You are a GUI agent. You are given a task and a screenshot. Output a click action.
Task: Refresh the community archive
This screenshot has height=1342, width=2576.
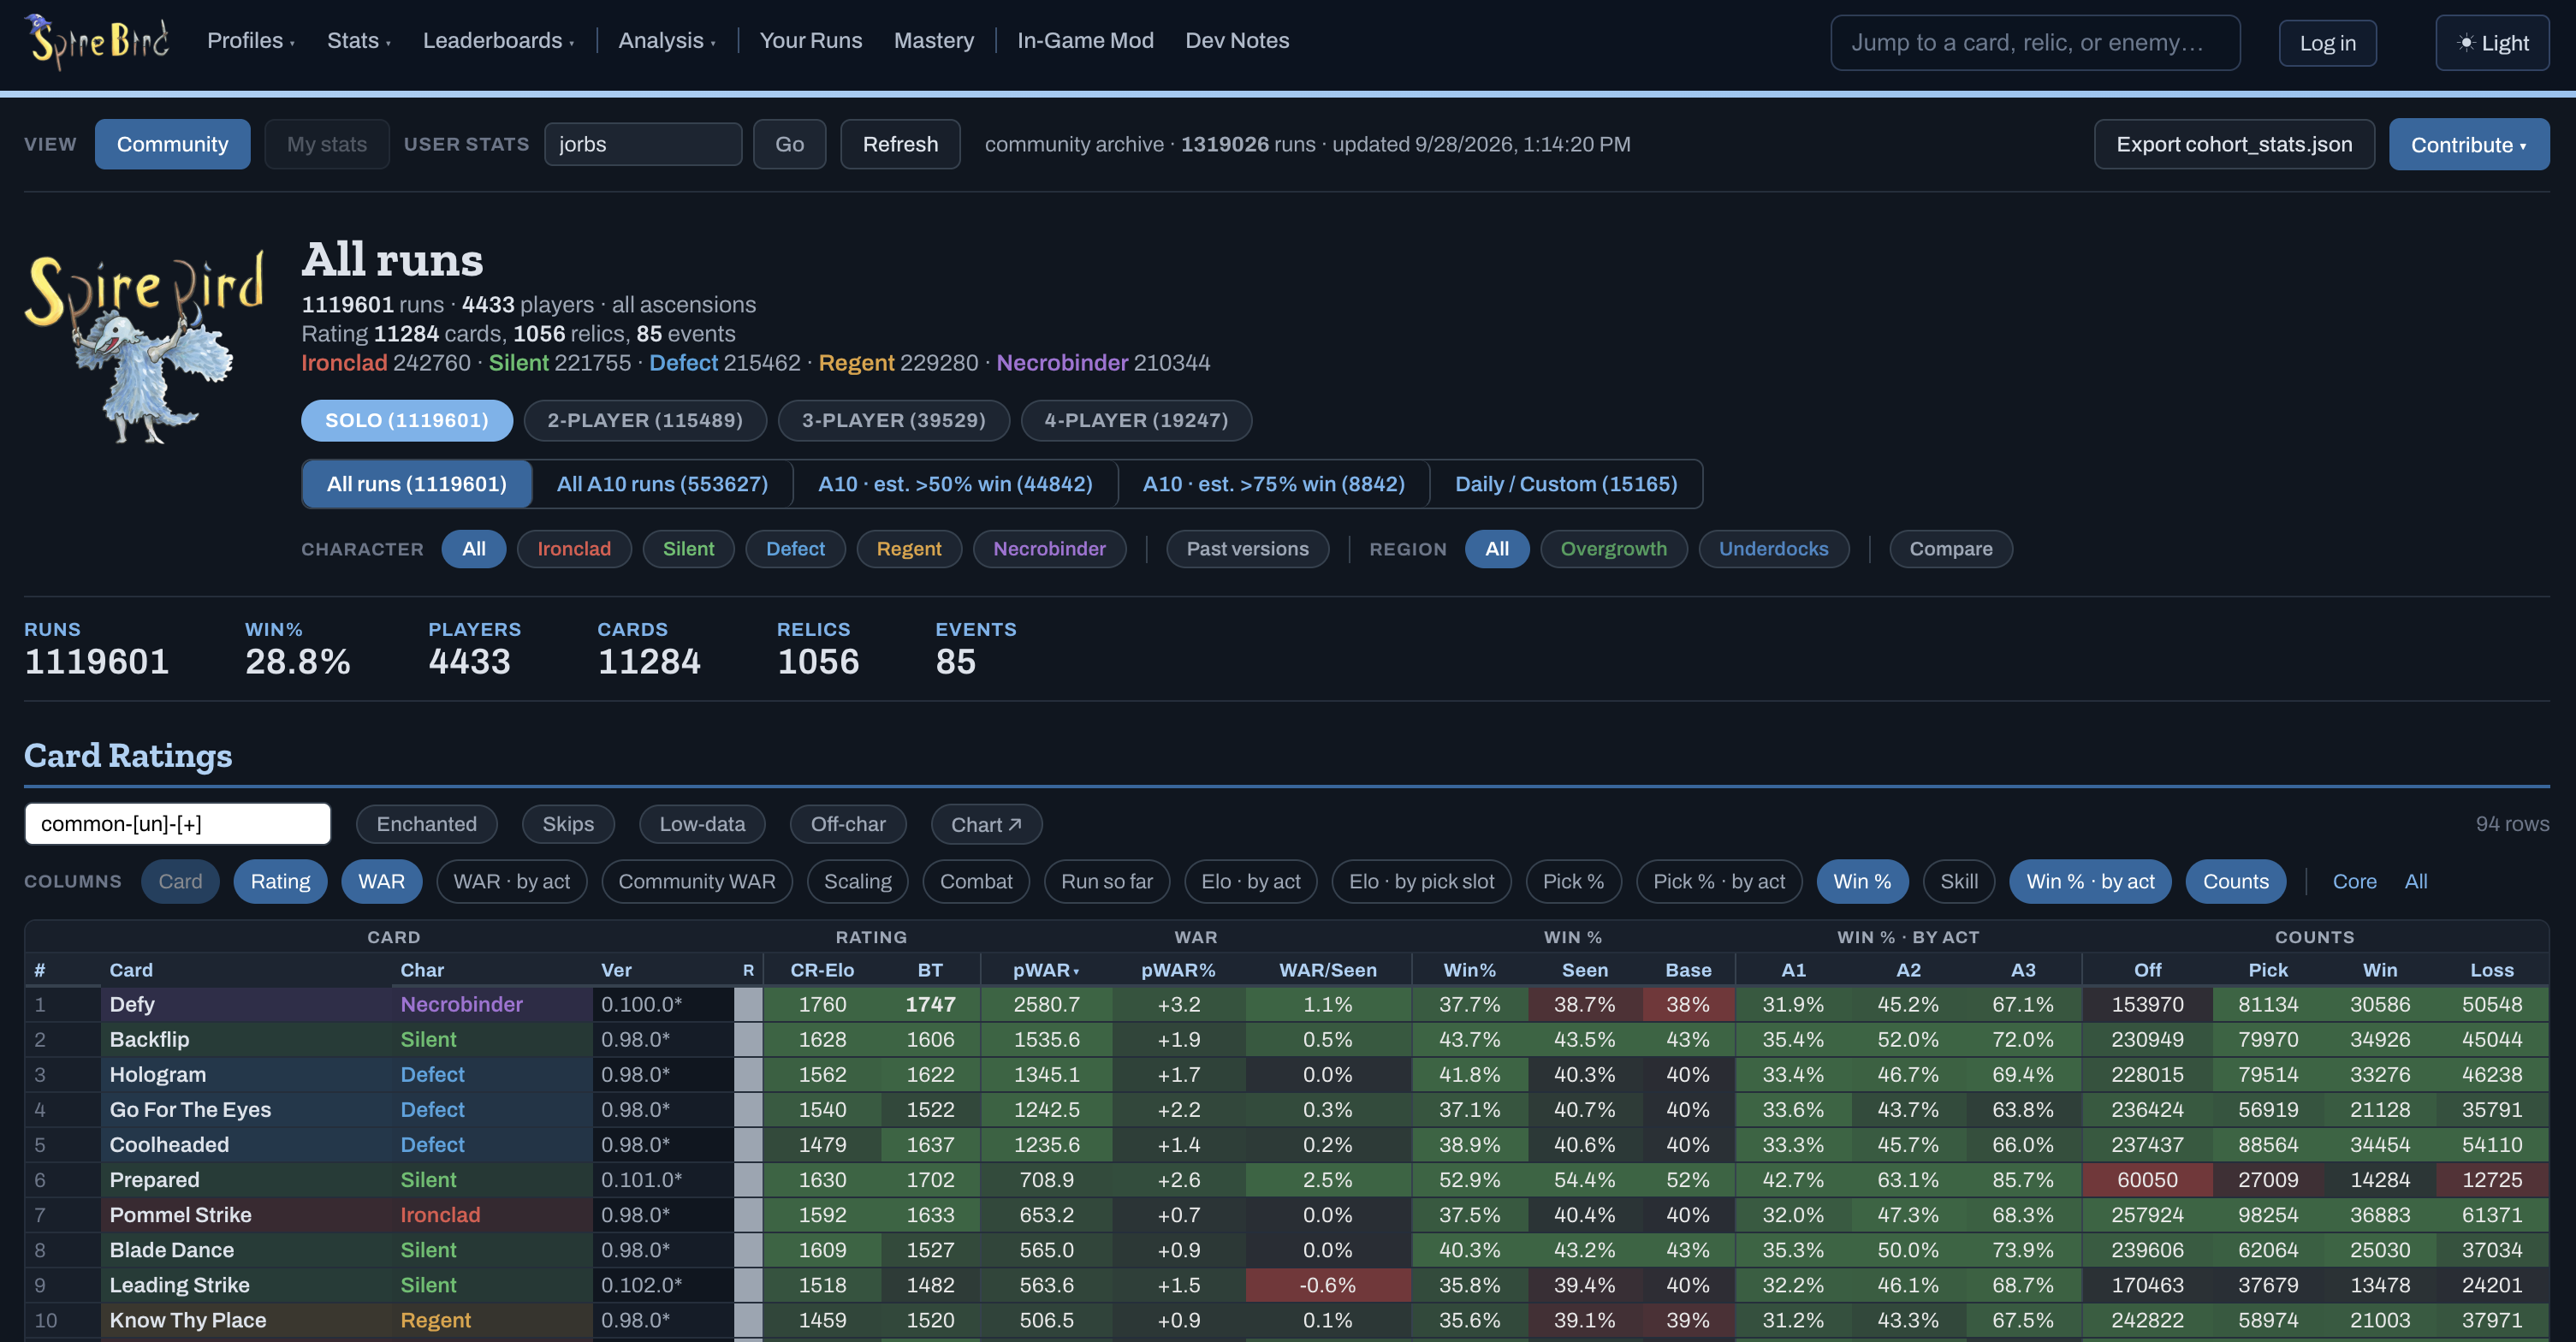click(900, 144)
